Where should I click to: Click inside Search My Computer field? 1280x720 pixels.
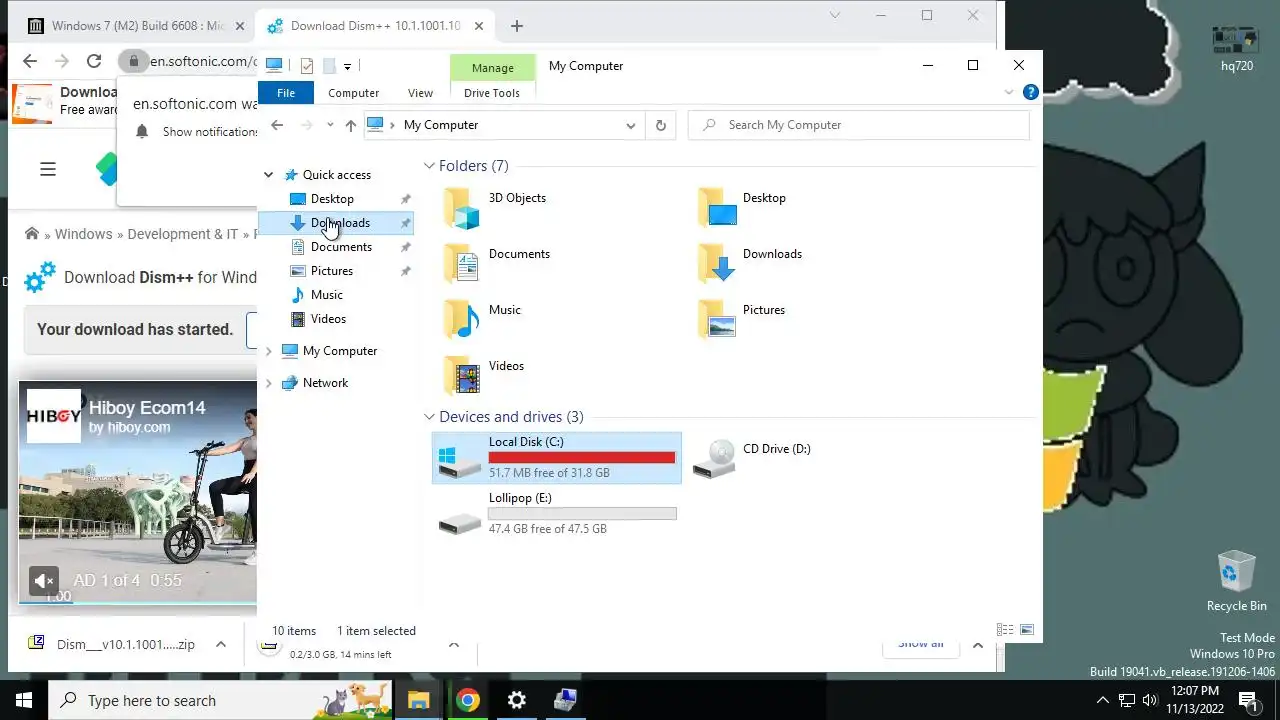tap(859, 125)
